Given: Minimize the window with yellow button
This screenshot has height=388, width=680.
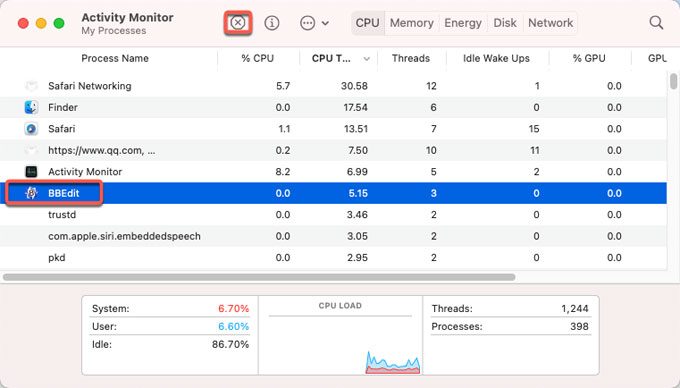Looking at the screenshot, I should tap(41, 23).
